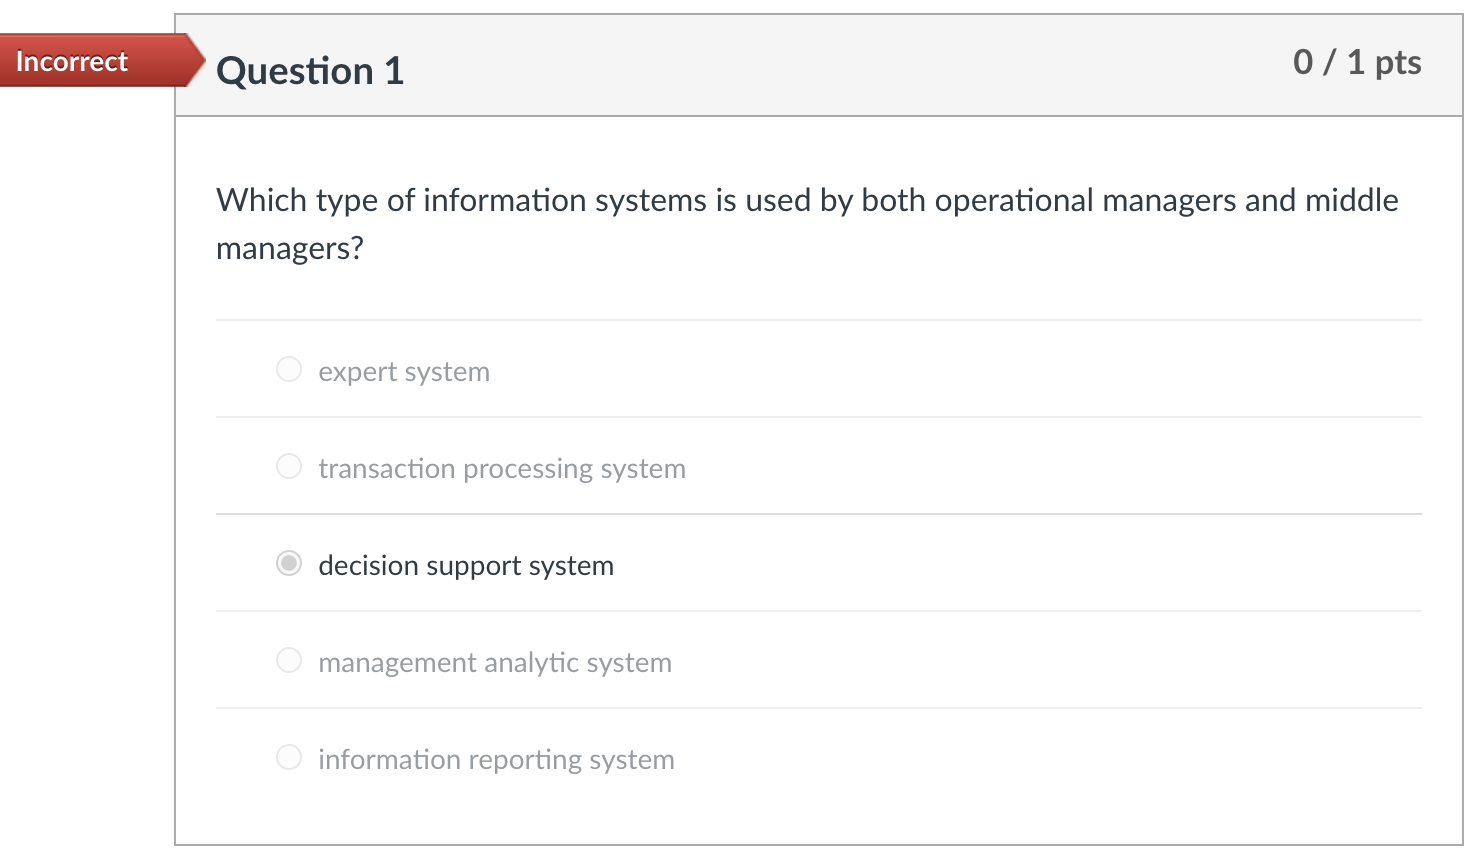The image size is (1483, 855).
Task: Click the 'expert system' answer text
Action: coord(404,372)
